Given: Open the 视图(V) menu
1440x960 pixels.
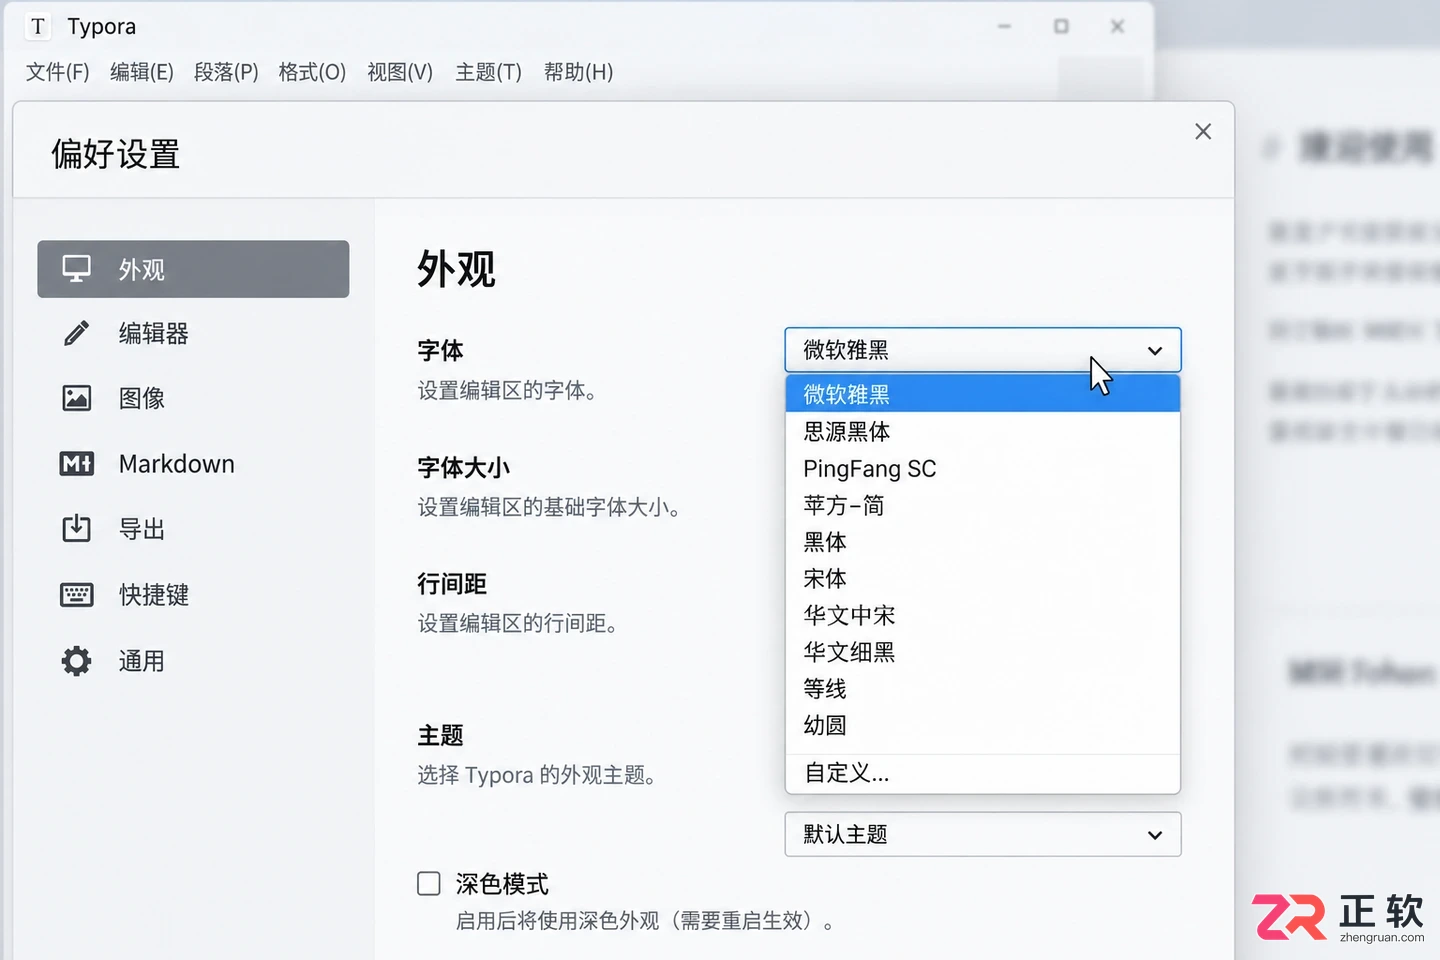Looking at the screenshot, I should [x=400, y=72].
